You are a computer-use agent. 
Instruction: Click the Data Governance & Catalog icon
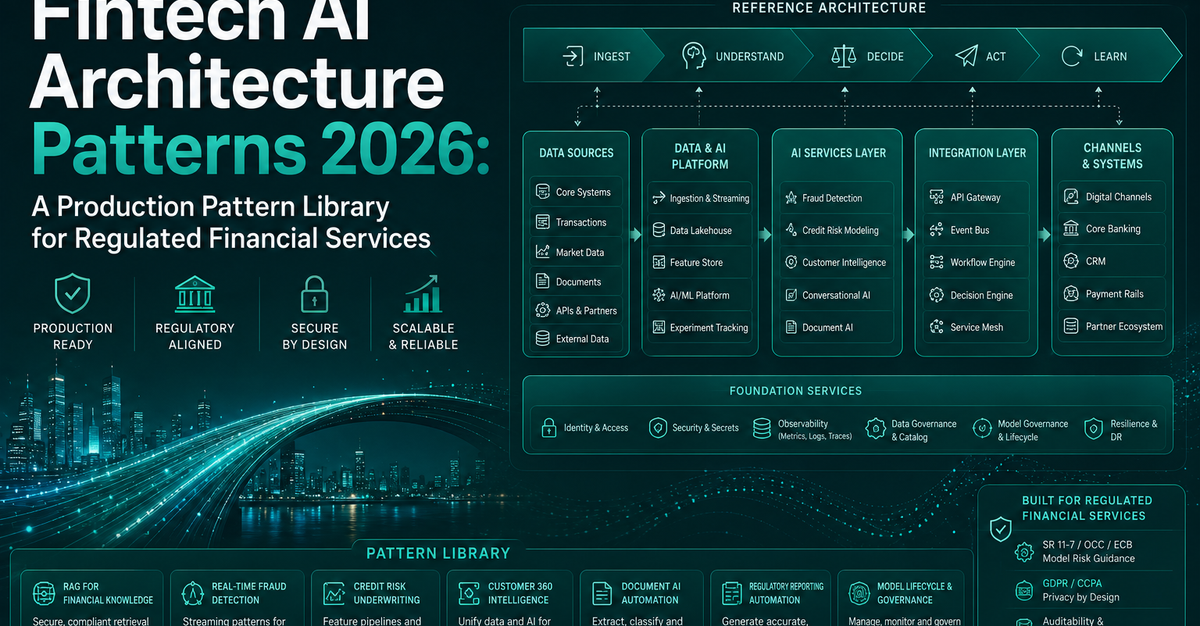[x=874, y=428]
